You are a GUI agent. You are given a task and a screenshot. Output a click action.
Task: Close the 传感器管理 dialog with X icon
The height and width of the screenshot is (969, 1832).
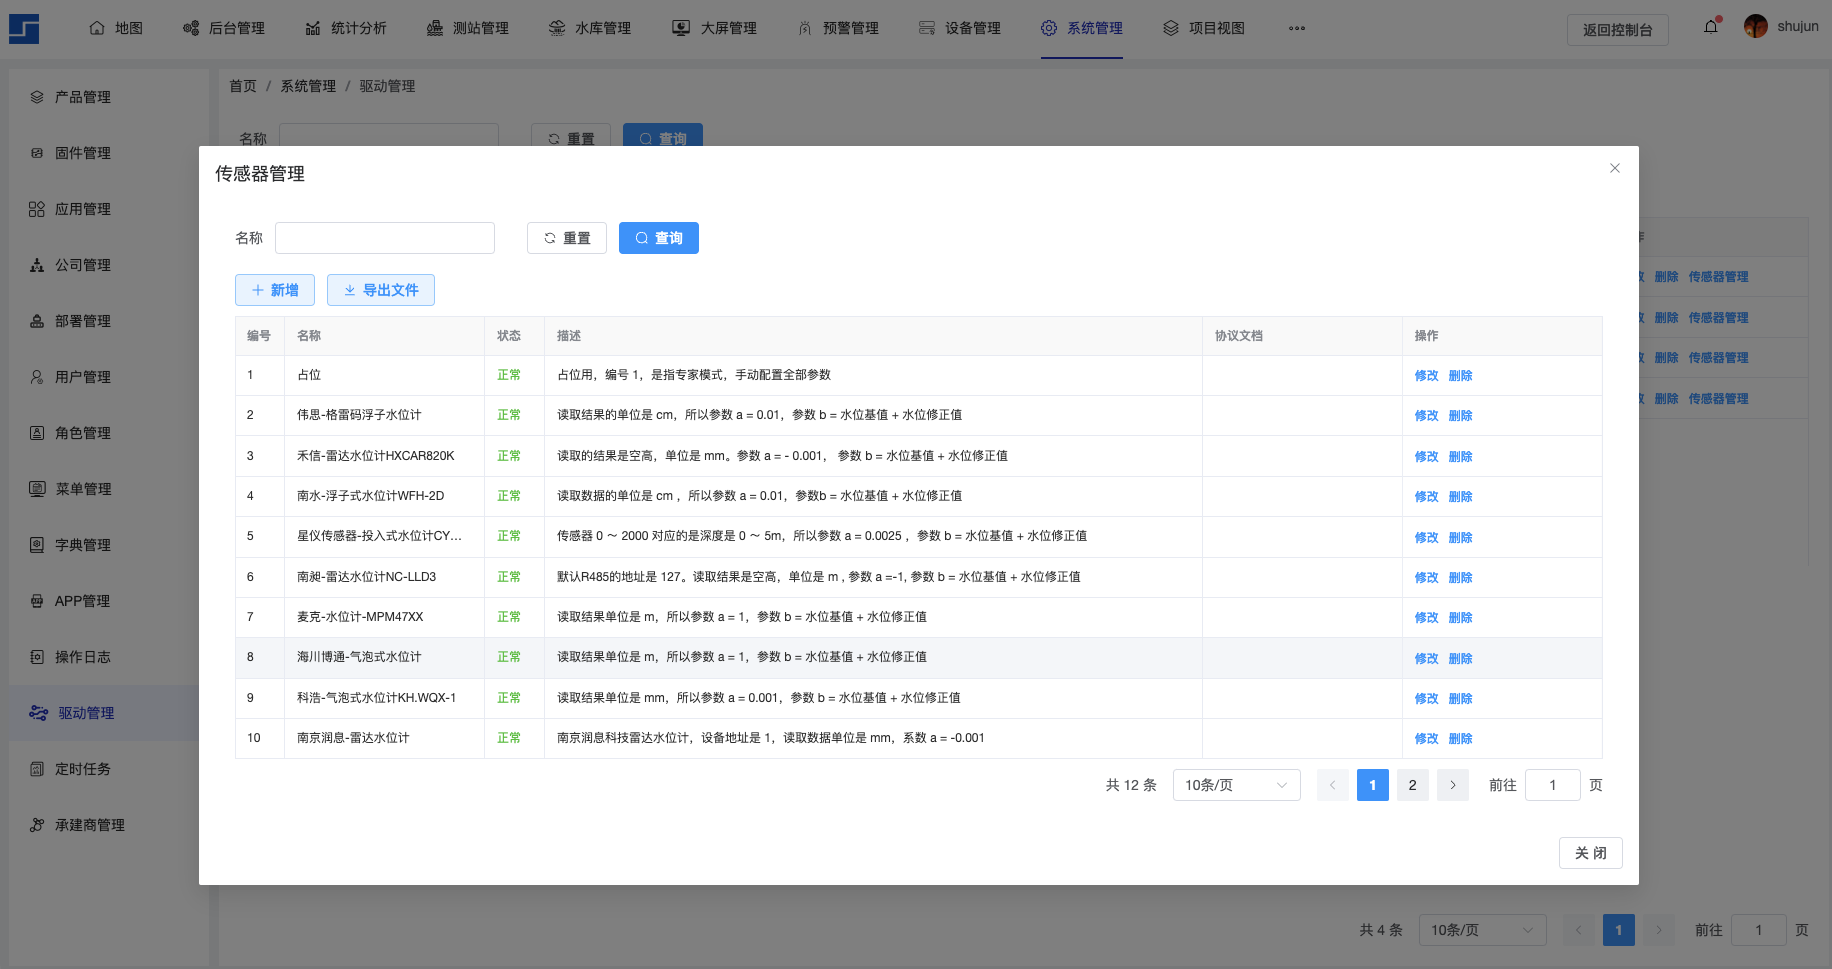pos(1614,168)
